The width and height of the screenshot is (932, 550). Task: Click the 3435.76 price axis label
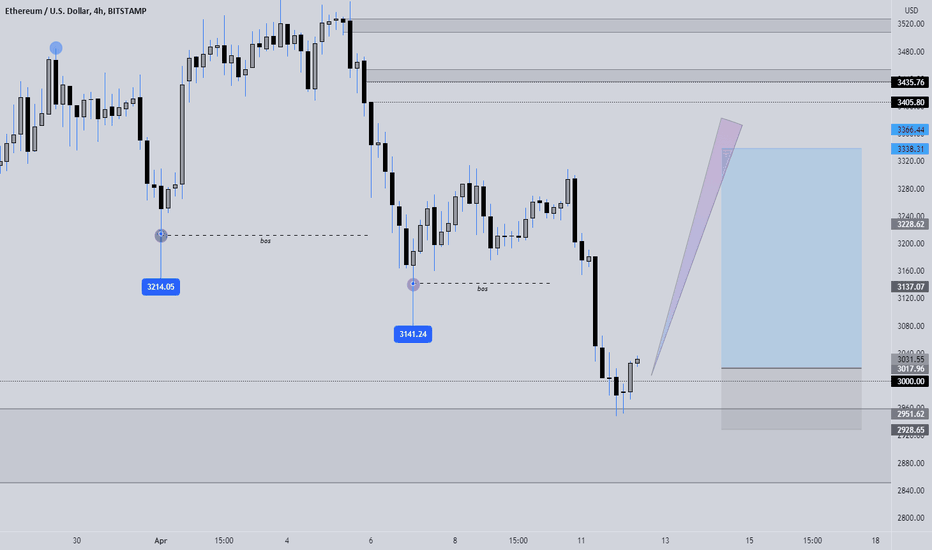click(911, 82)
